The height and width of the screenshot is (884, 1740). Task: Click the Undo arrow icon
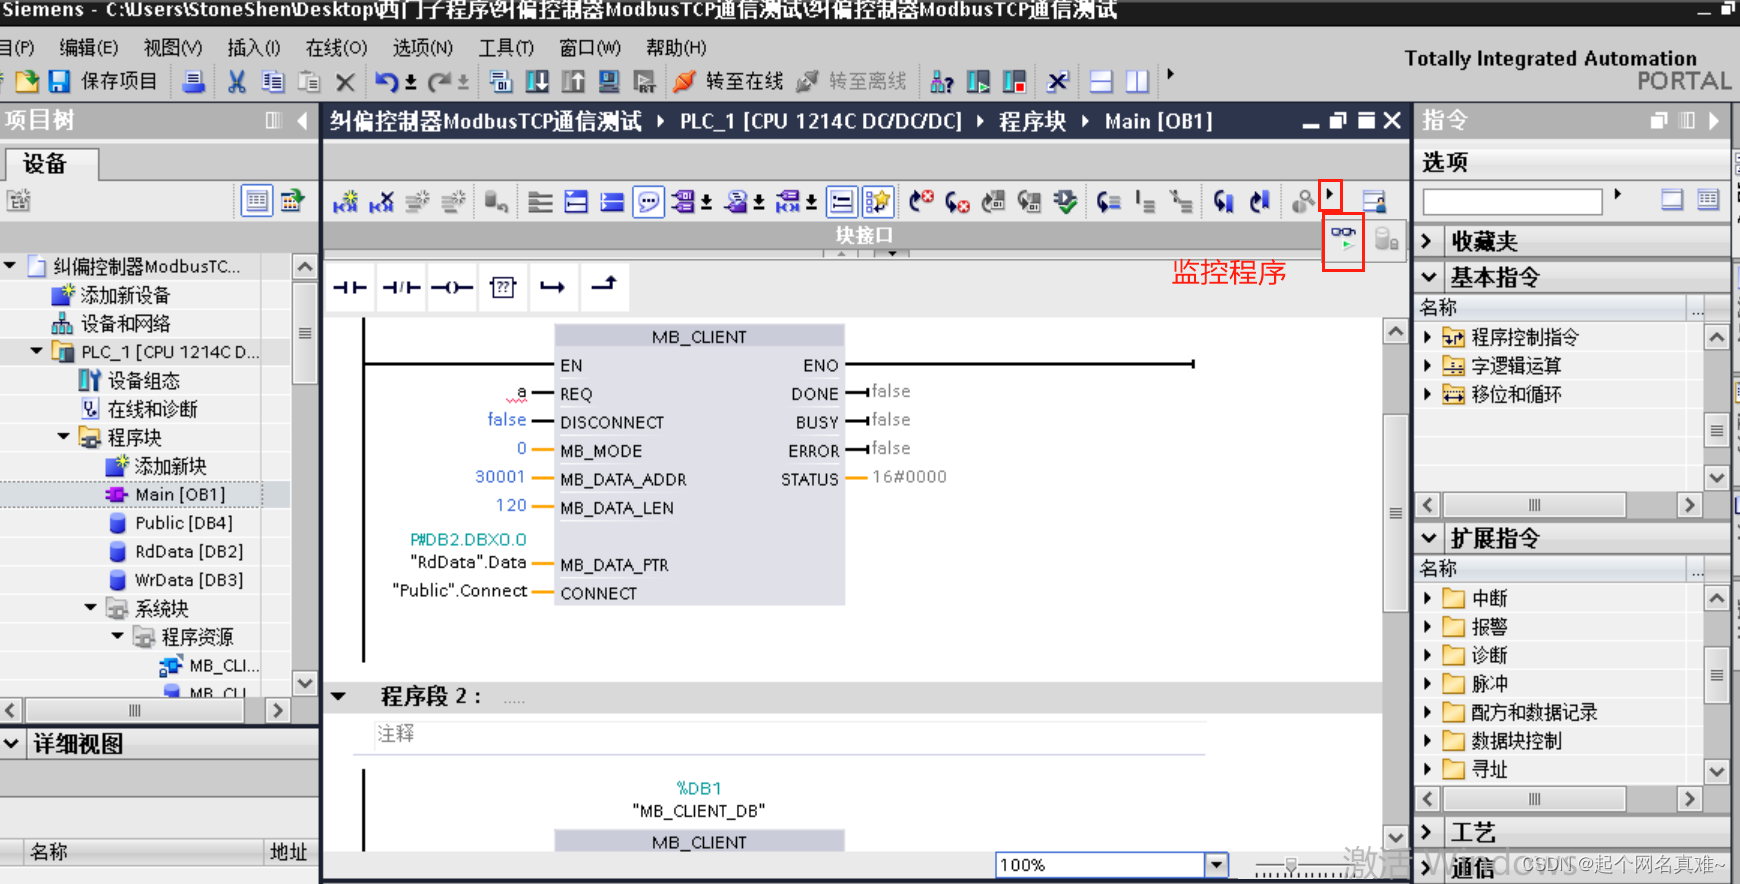[386, 82]
